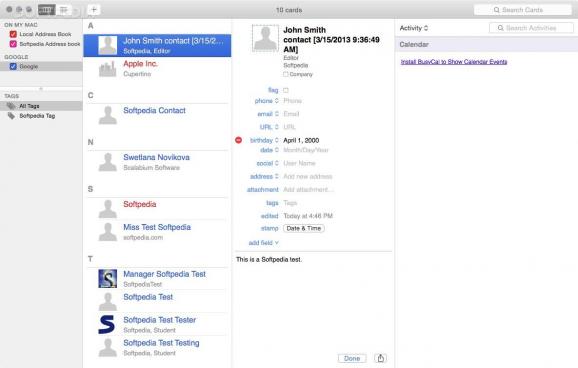Image resolution: width=578 pixels, height=368 pixels.
Task: Tick the flag checkbox
Action: (x=286, y=90)
